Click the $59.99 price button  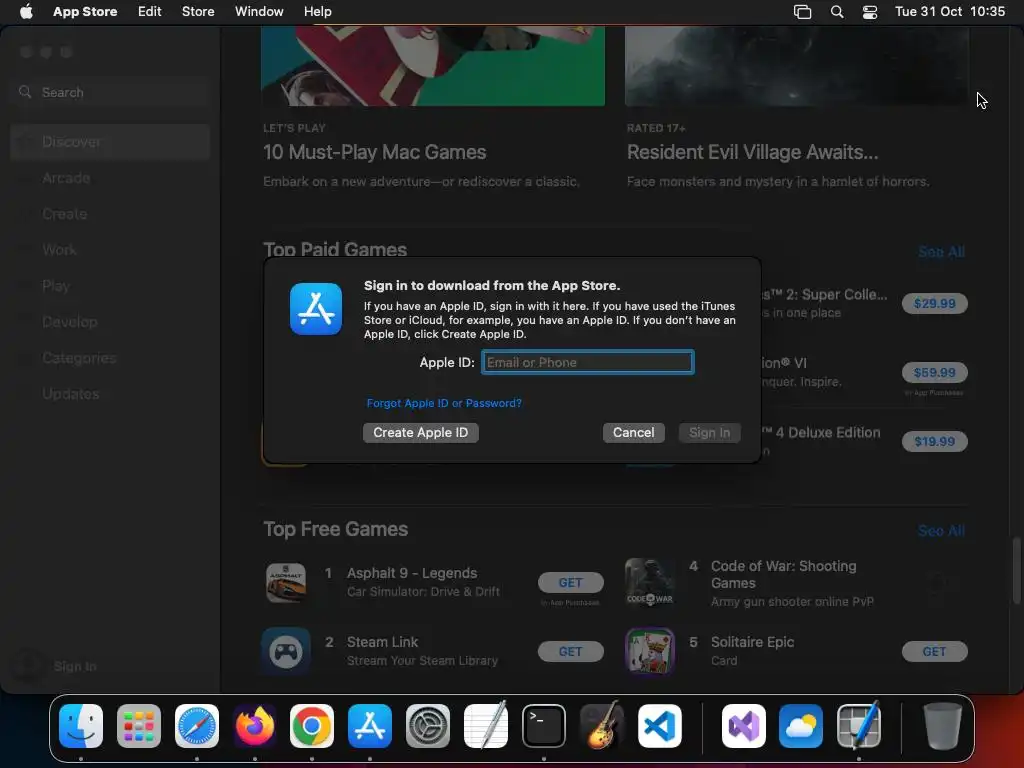pos(935,372)
